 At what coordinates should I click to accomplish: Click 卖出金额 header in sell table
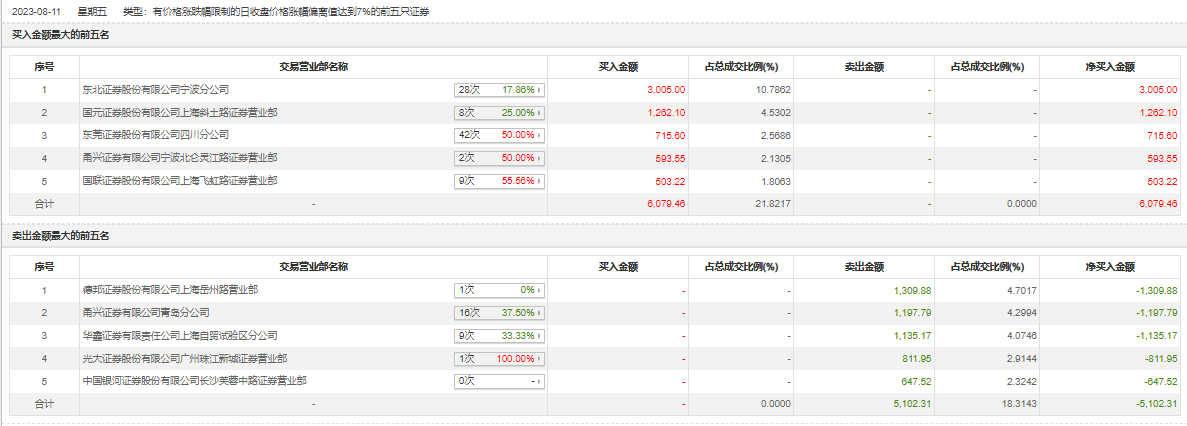864,267
